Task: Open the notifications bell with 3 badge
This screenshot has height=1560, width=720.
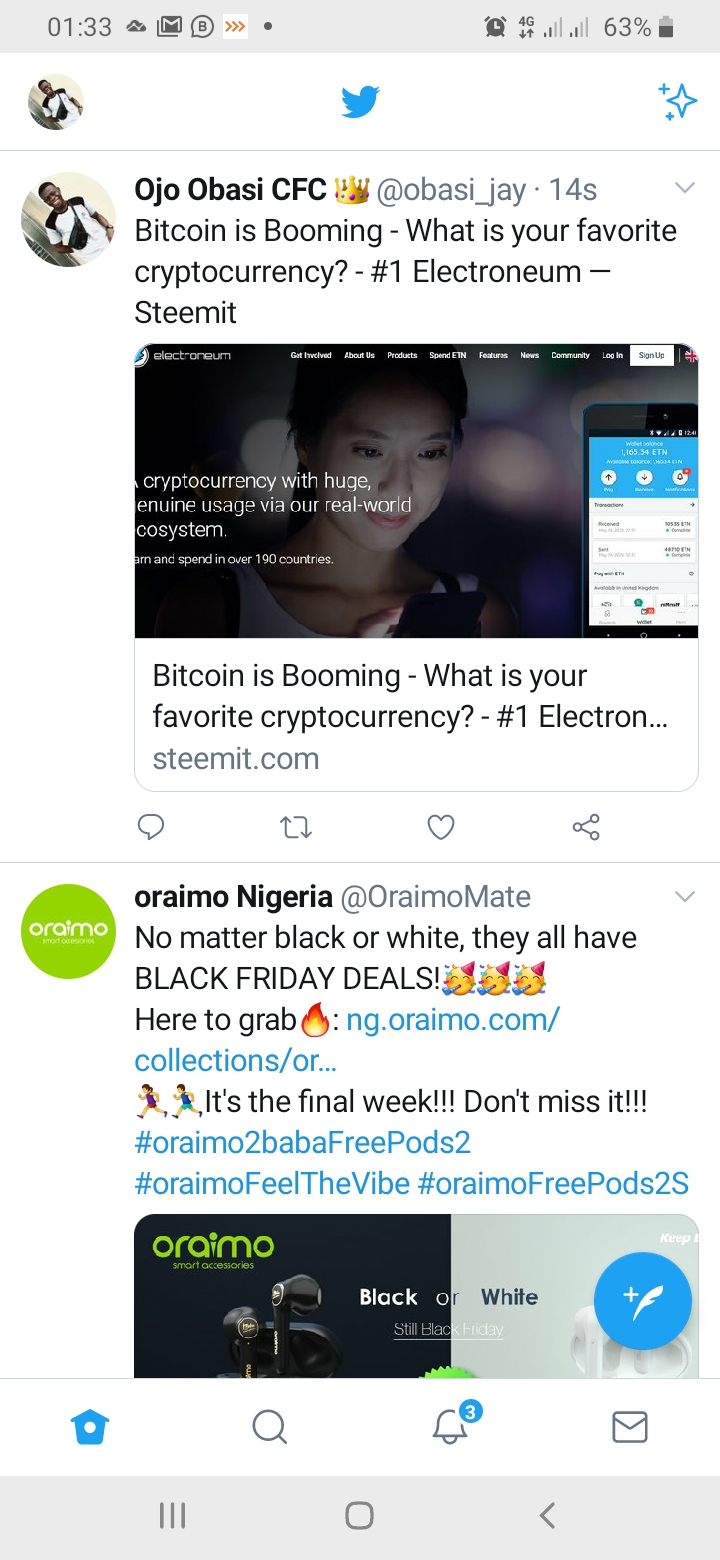Action: point(452,1426)
